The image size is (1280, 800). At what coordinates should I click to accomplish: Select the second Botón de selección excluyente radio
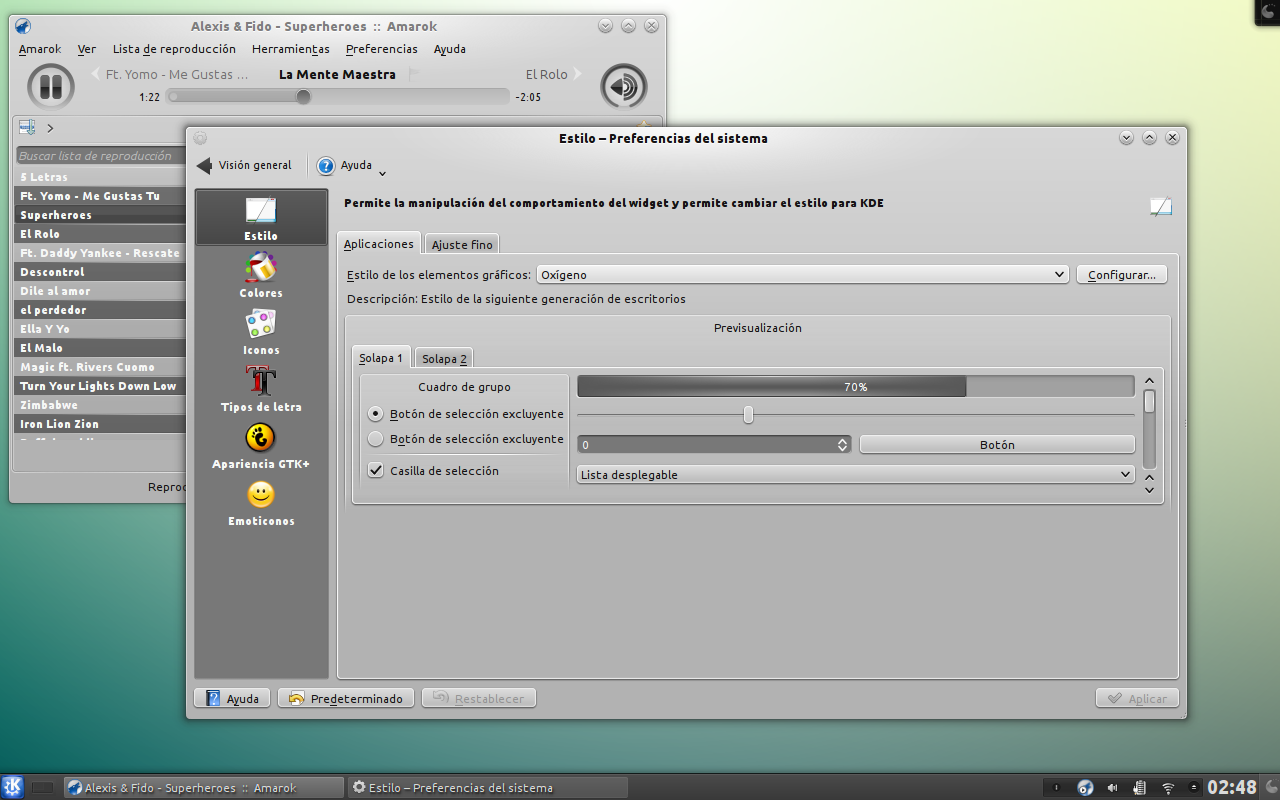coord(376,439)
